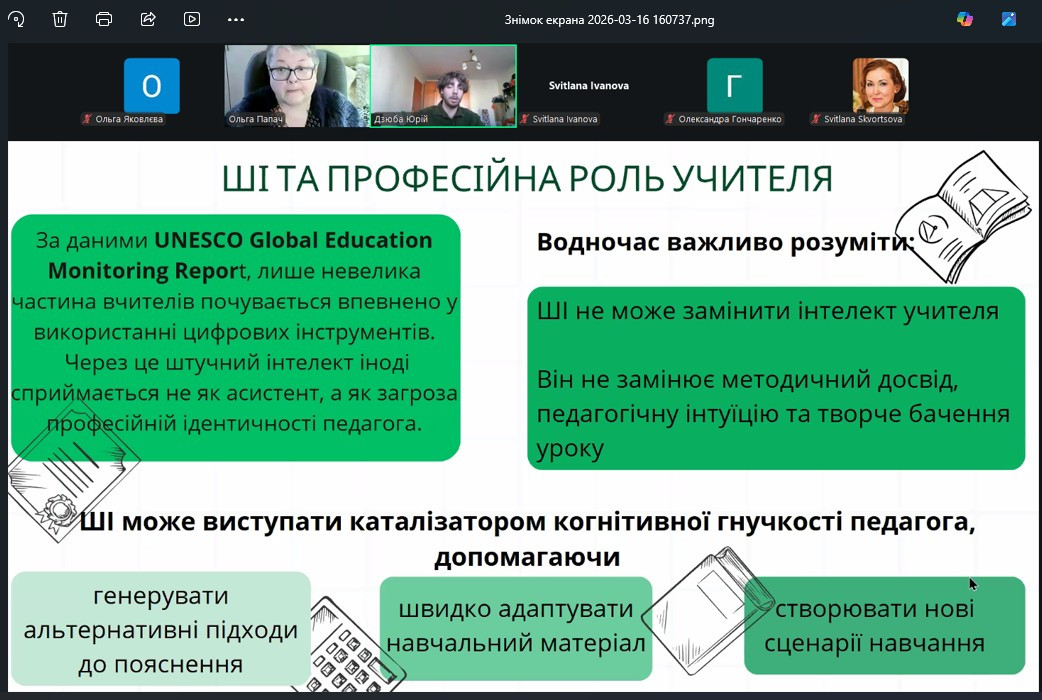1042x700 pixels.
Task: Print the image using the printer icon
Action: (104, 19)
